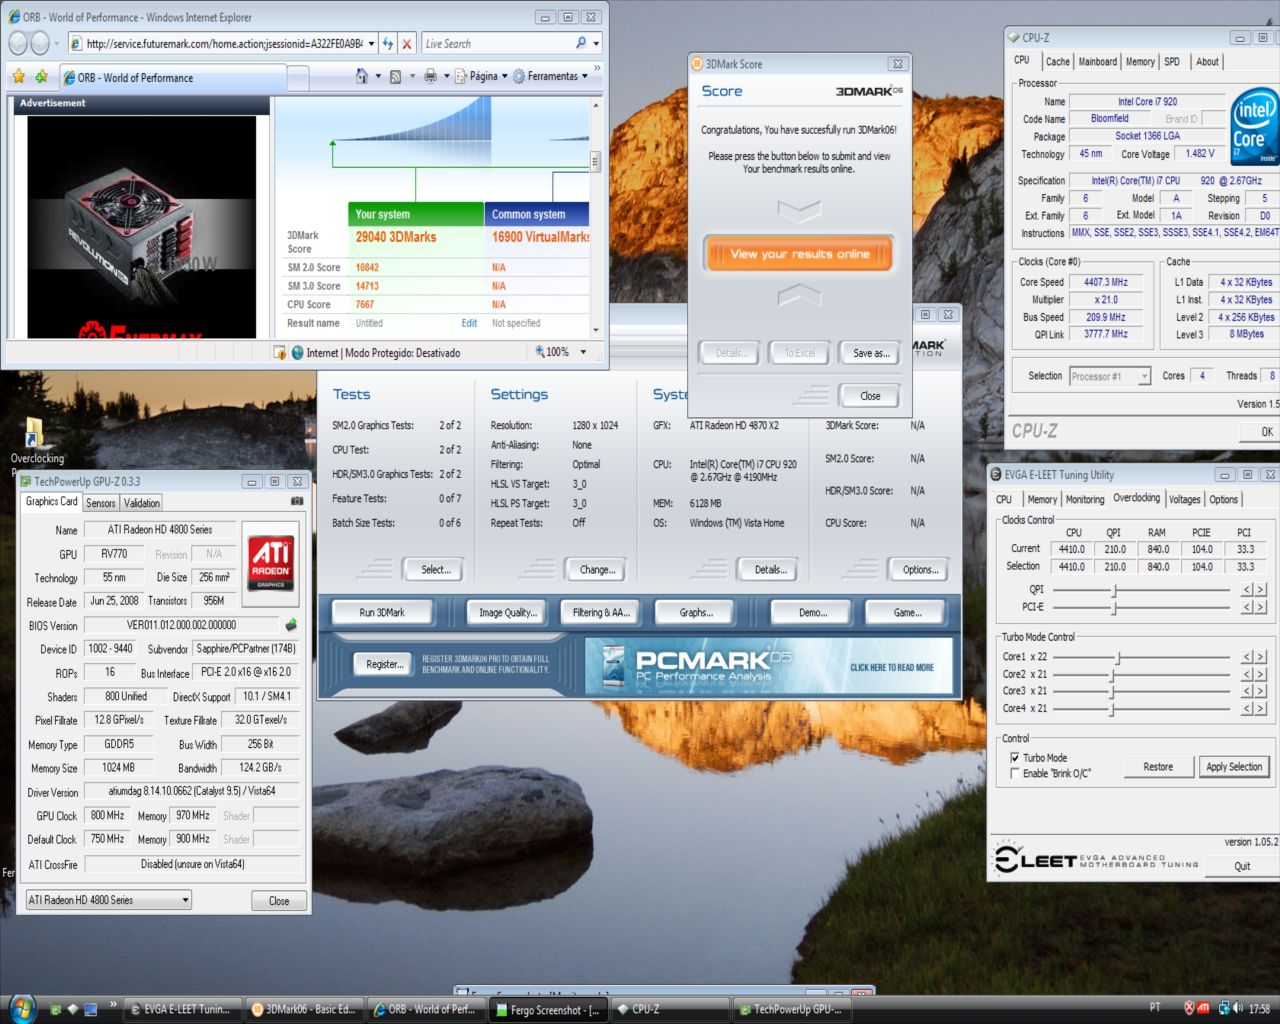This screenshot has height=1024, width=1280.
Task: Open the Live Search options dropdown arrow
Action: coord(597,44)
